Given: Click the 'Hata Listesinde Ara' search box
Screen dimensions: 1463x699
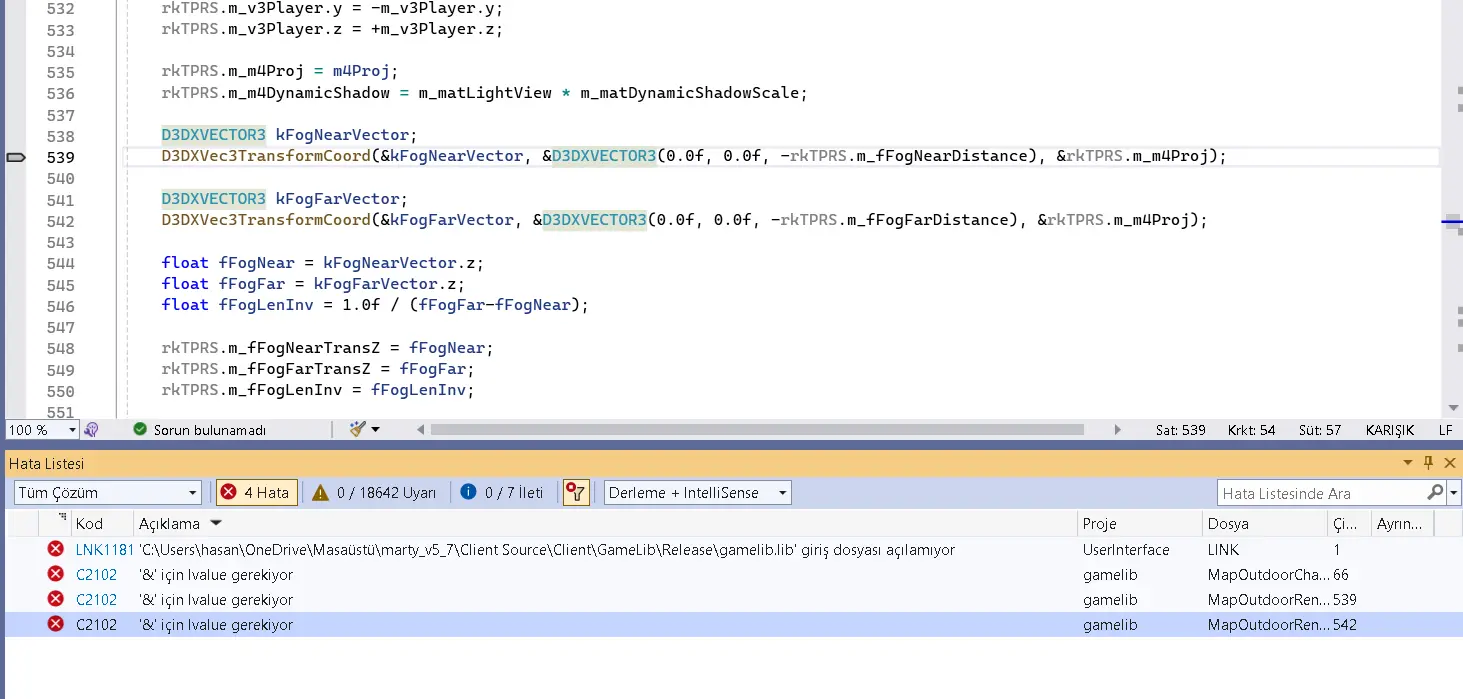Looking at the screenshot, I should click(x=1321, y=493).
